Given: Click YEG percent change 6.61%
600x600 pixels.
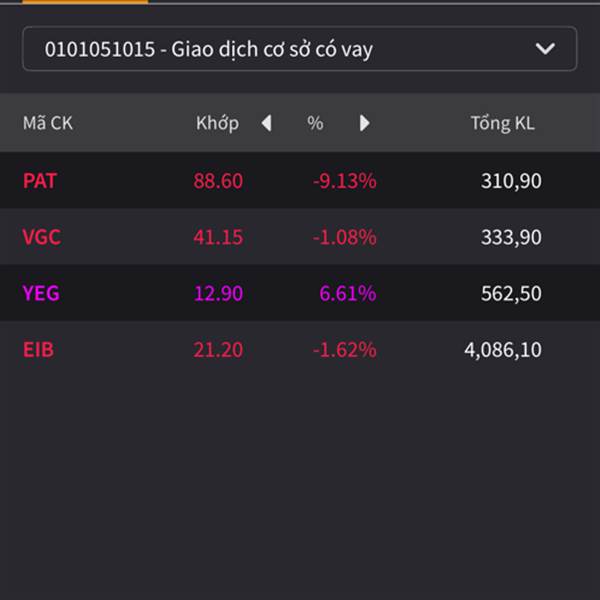Looking at the screenshot, I should (x=347, y=294).
